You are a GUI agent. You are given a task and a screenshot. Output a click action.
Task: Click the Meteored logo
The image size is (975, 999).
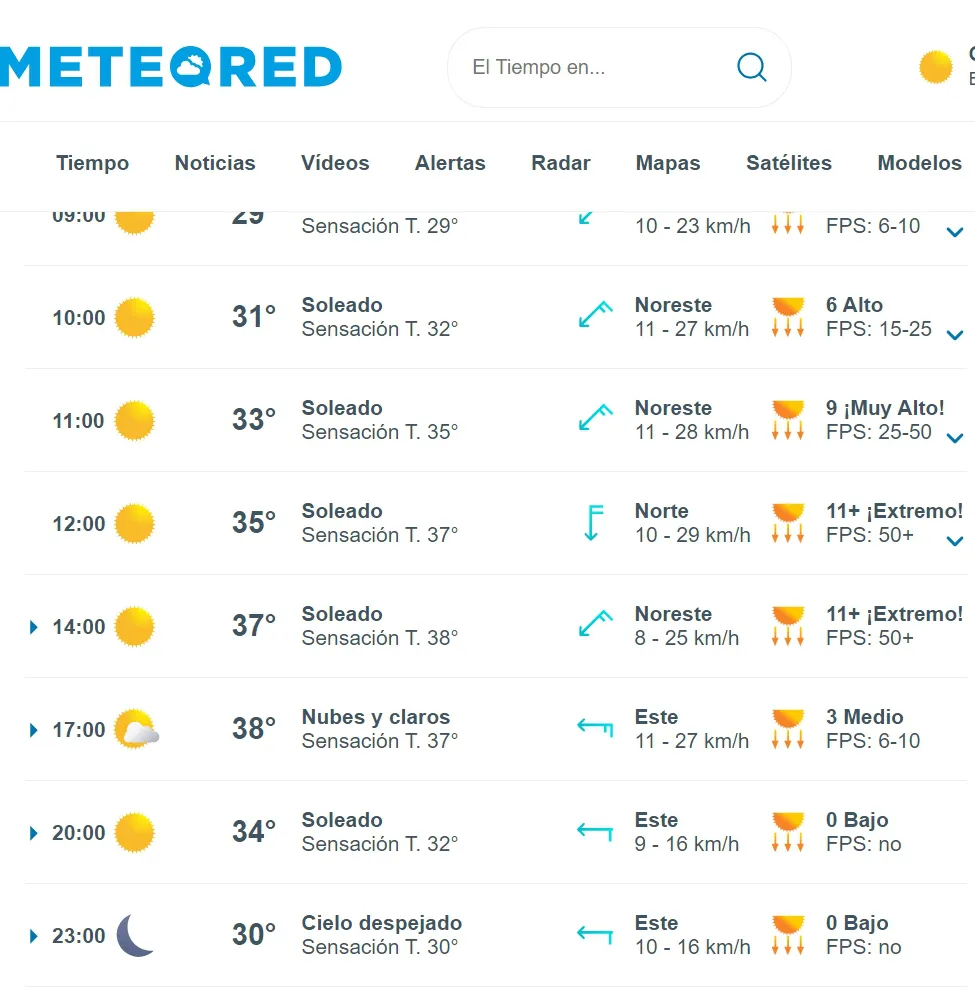point(171,67)
